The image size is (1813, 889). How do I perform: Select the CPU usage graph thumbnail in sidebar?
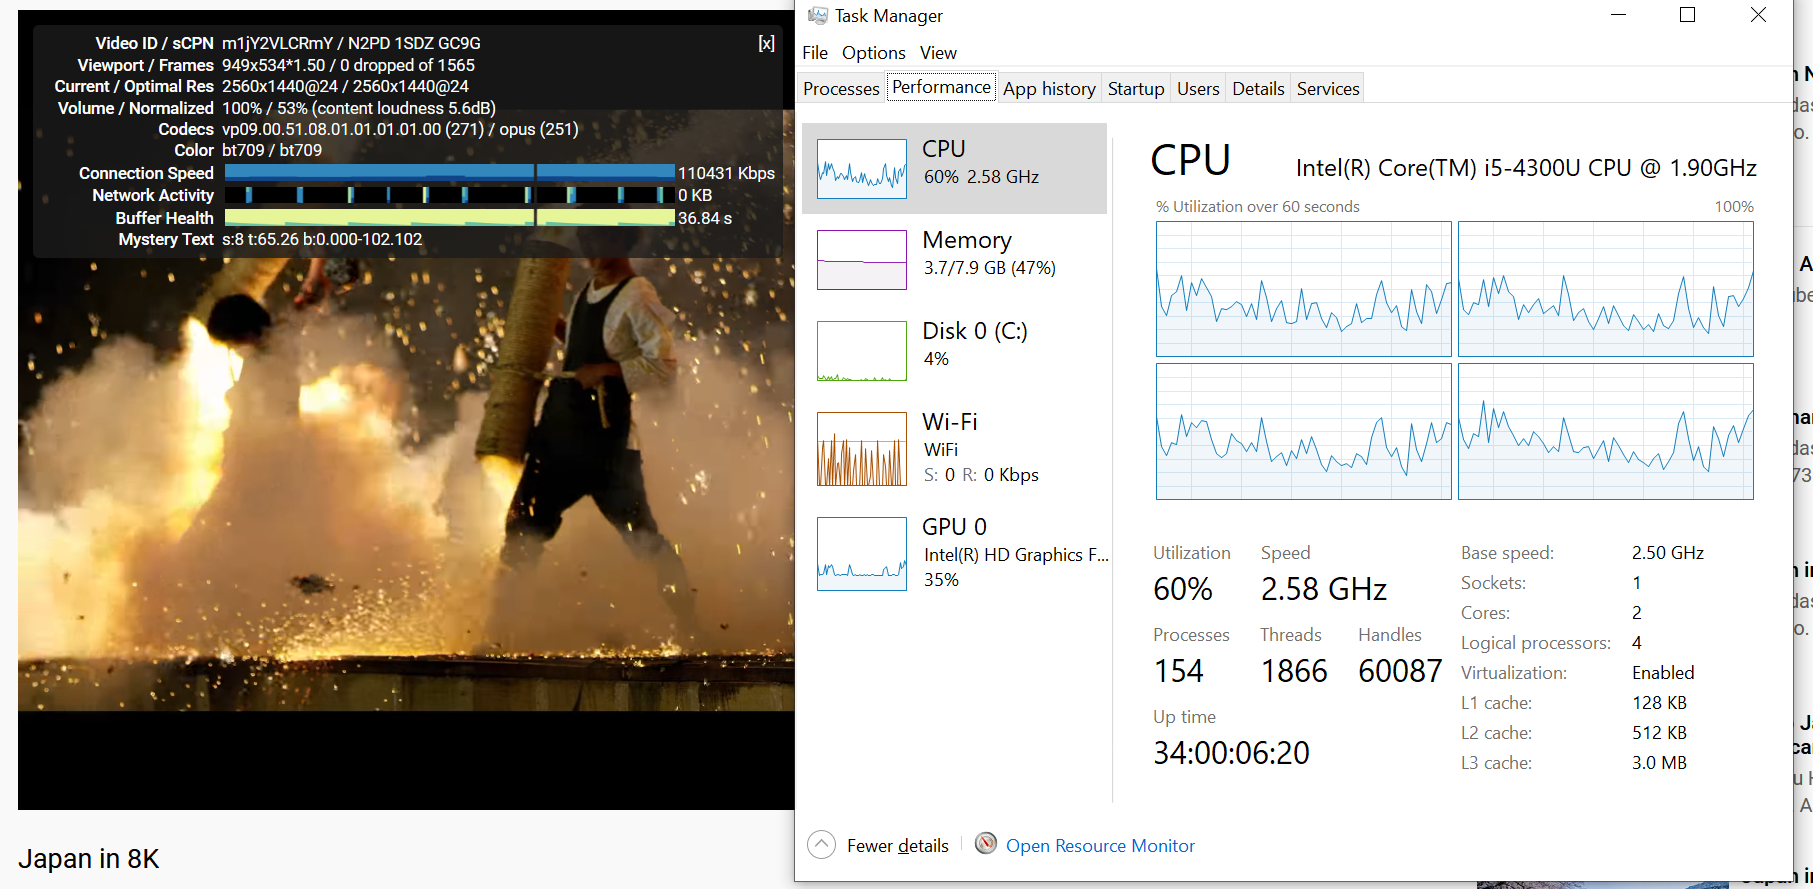(862, 168)
